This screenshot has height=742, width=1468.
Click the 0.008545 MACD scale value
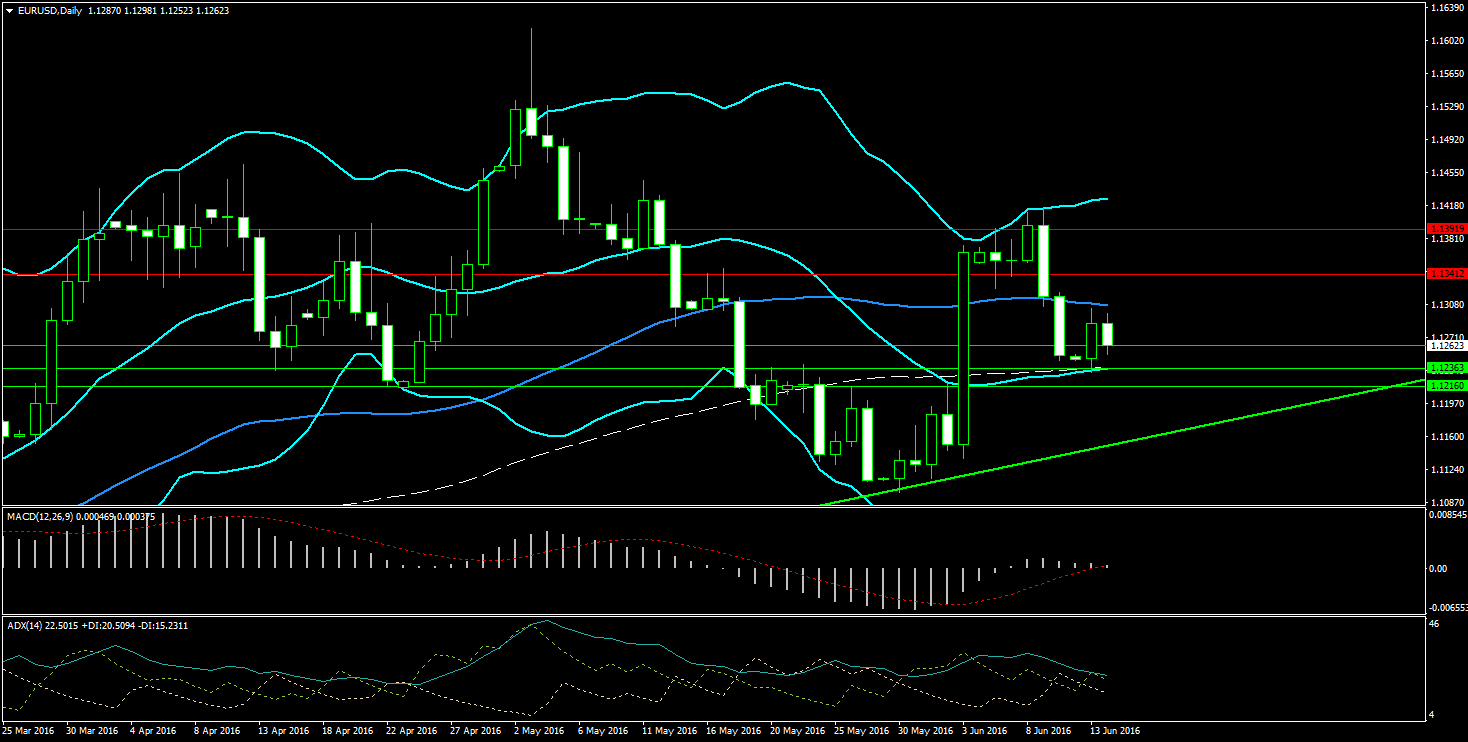click(x=1448, y=515)
